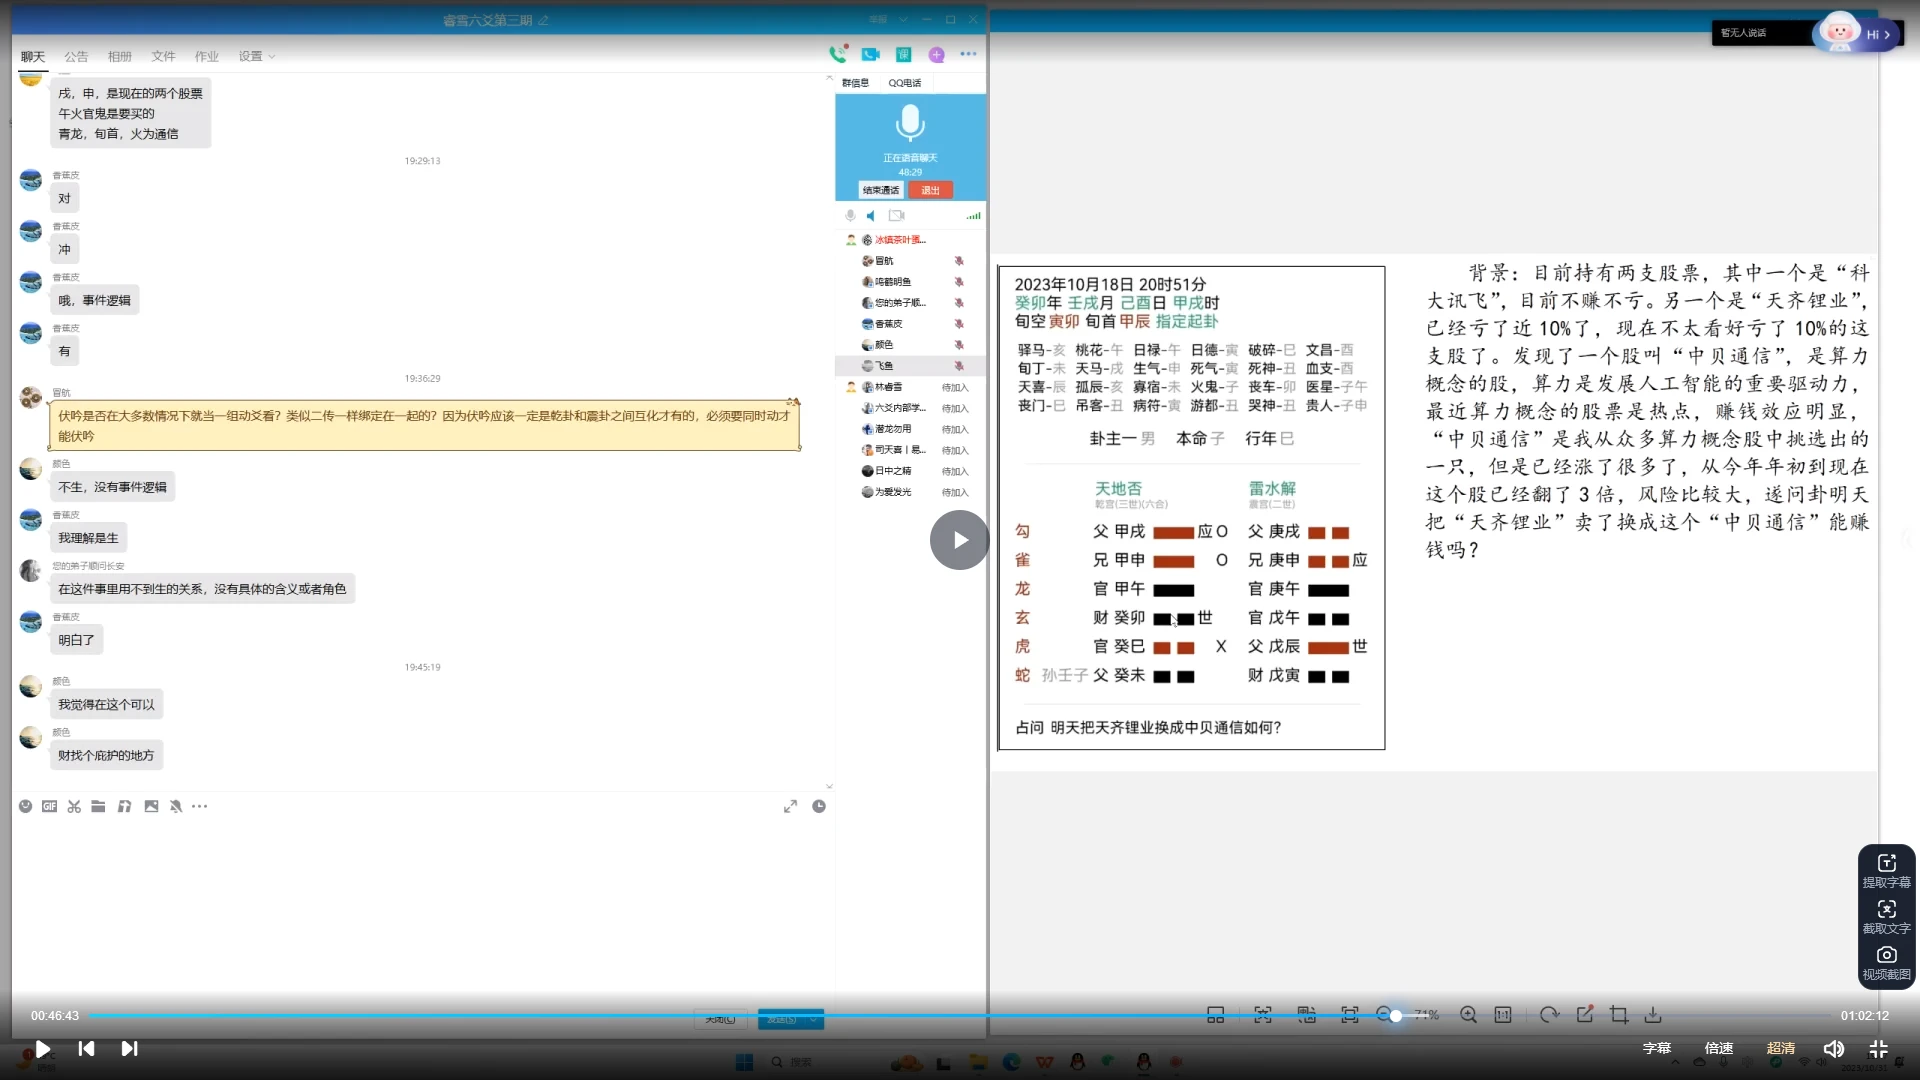Click the video call icon in chat header

(870, 55)
